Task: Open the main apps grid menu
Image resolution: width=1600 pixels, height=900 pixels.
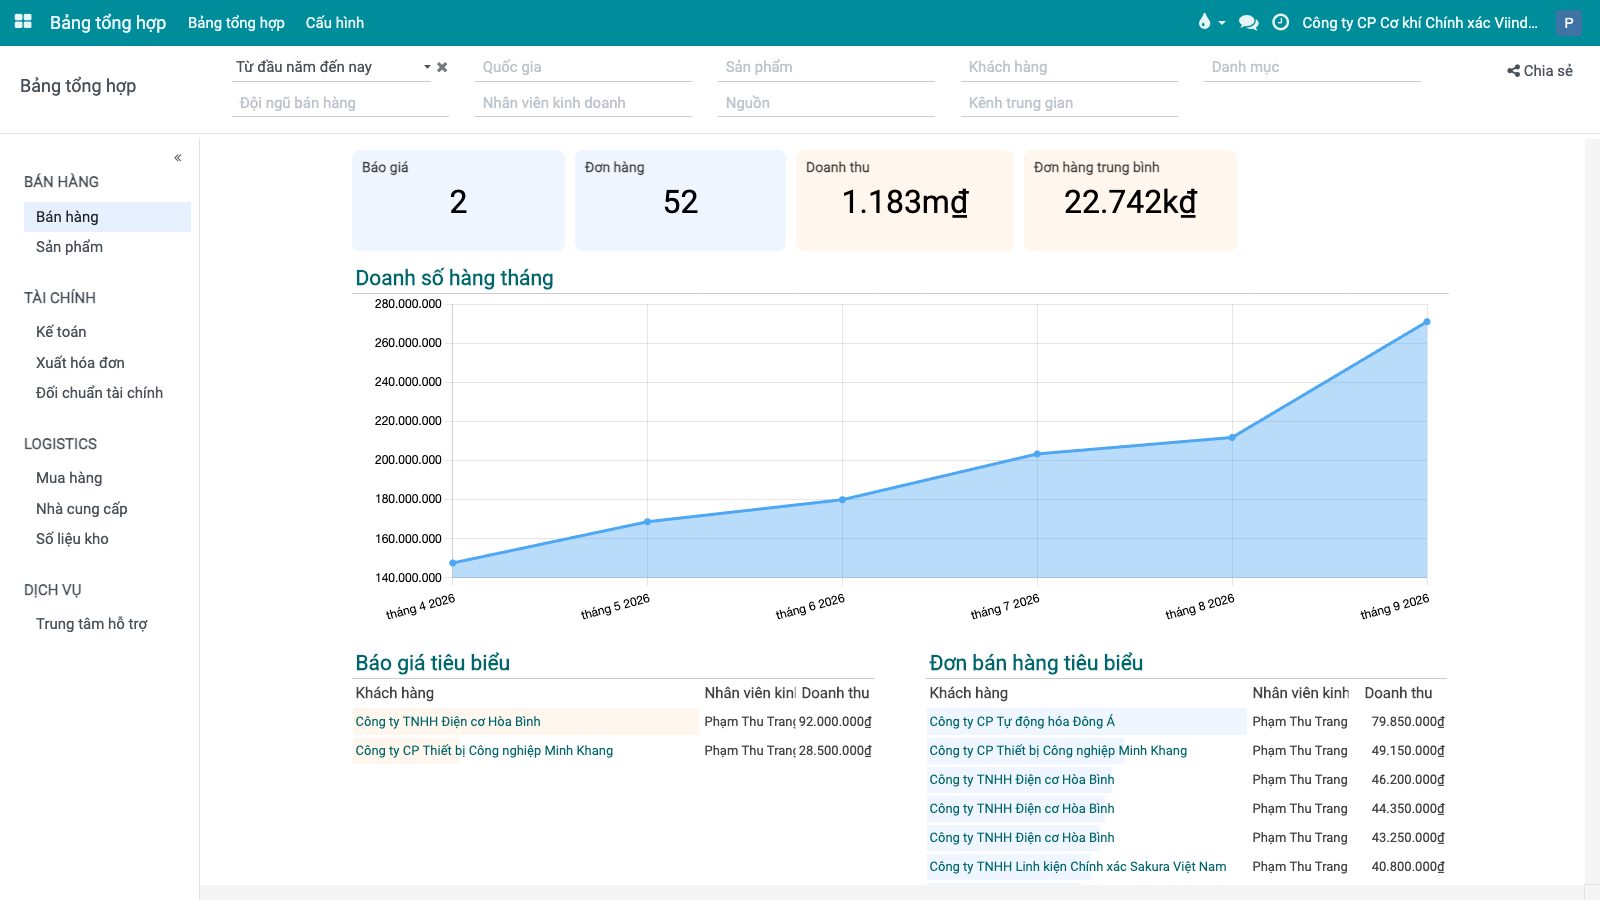Action: (23, 22)
